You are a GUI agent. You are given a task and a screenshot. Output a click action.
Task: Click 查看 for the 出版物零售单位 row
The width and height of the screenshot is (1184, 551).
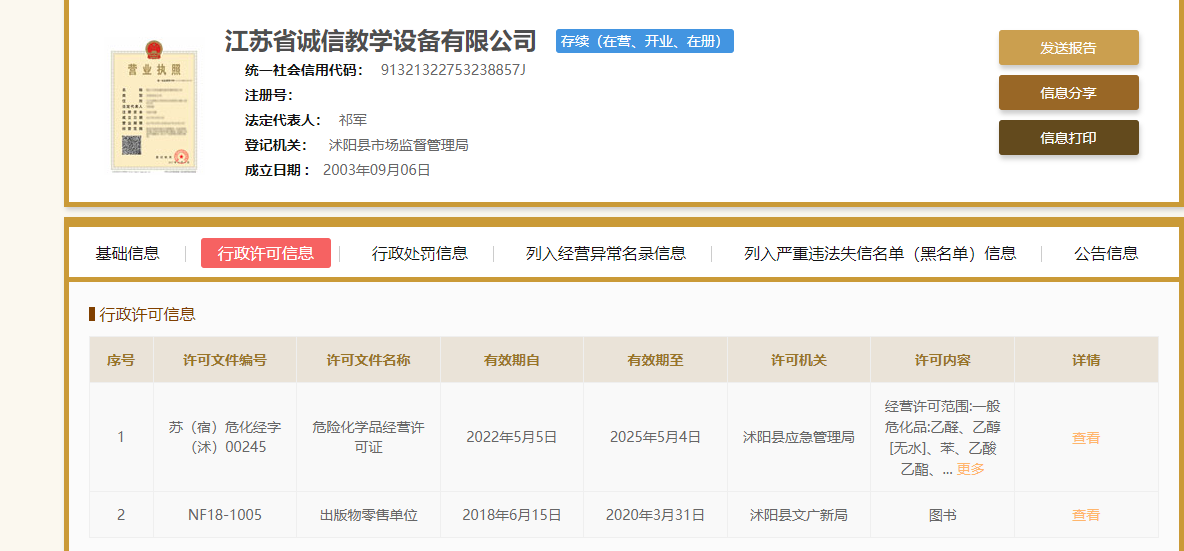coord(1086,515)
